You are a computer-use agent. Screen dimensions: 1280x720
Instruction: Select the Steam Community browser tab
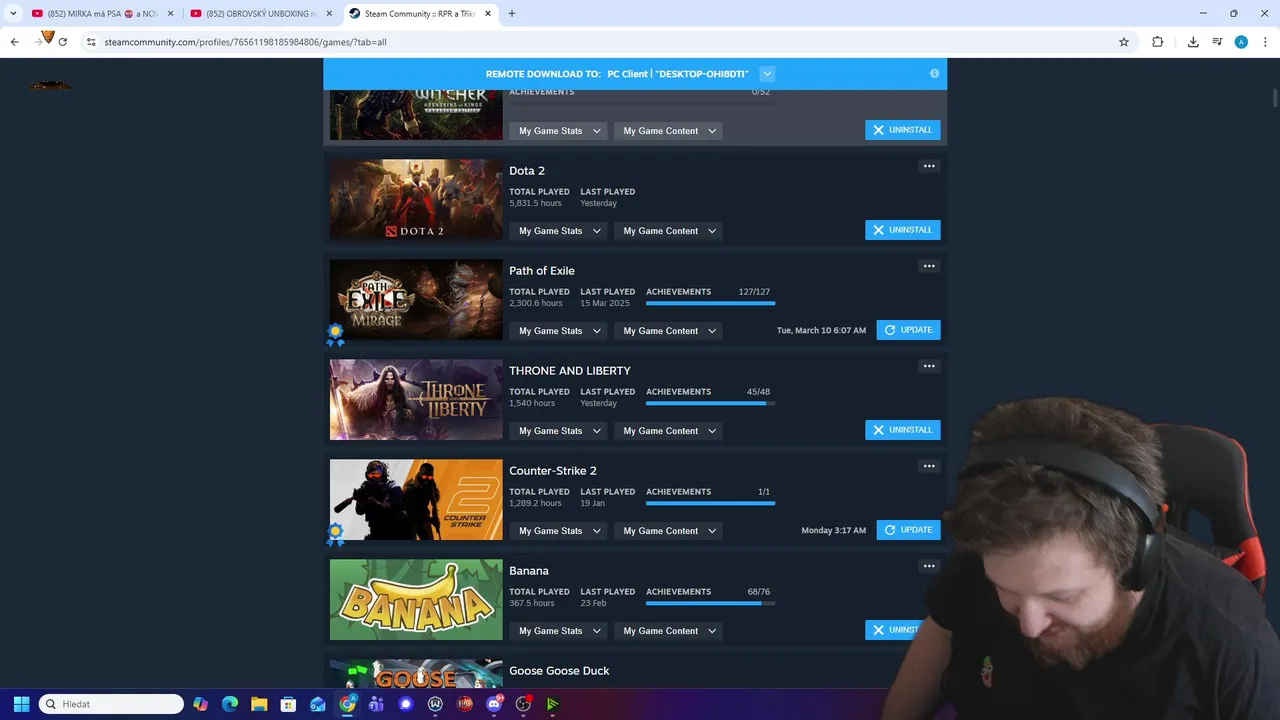(420, 14)
